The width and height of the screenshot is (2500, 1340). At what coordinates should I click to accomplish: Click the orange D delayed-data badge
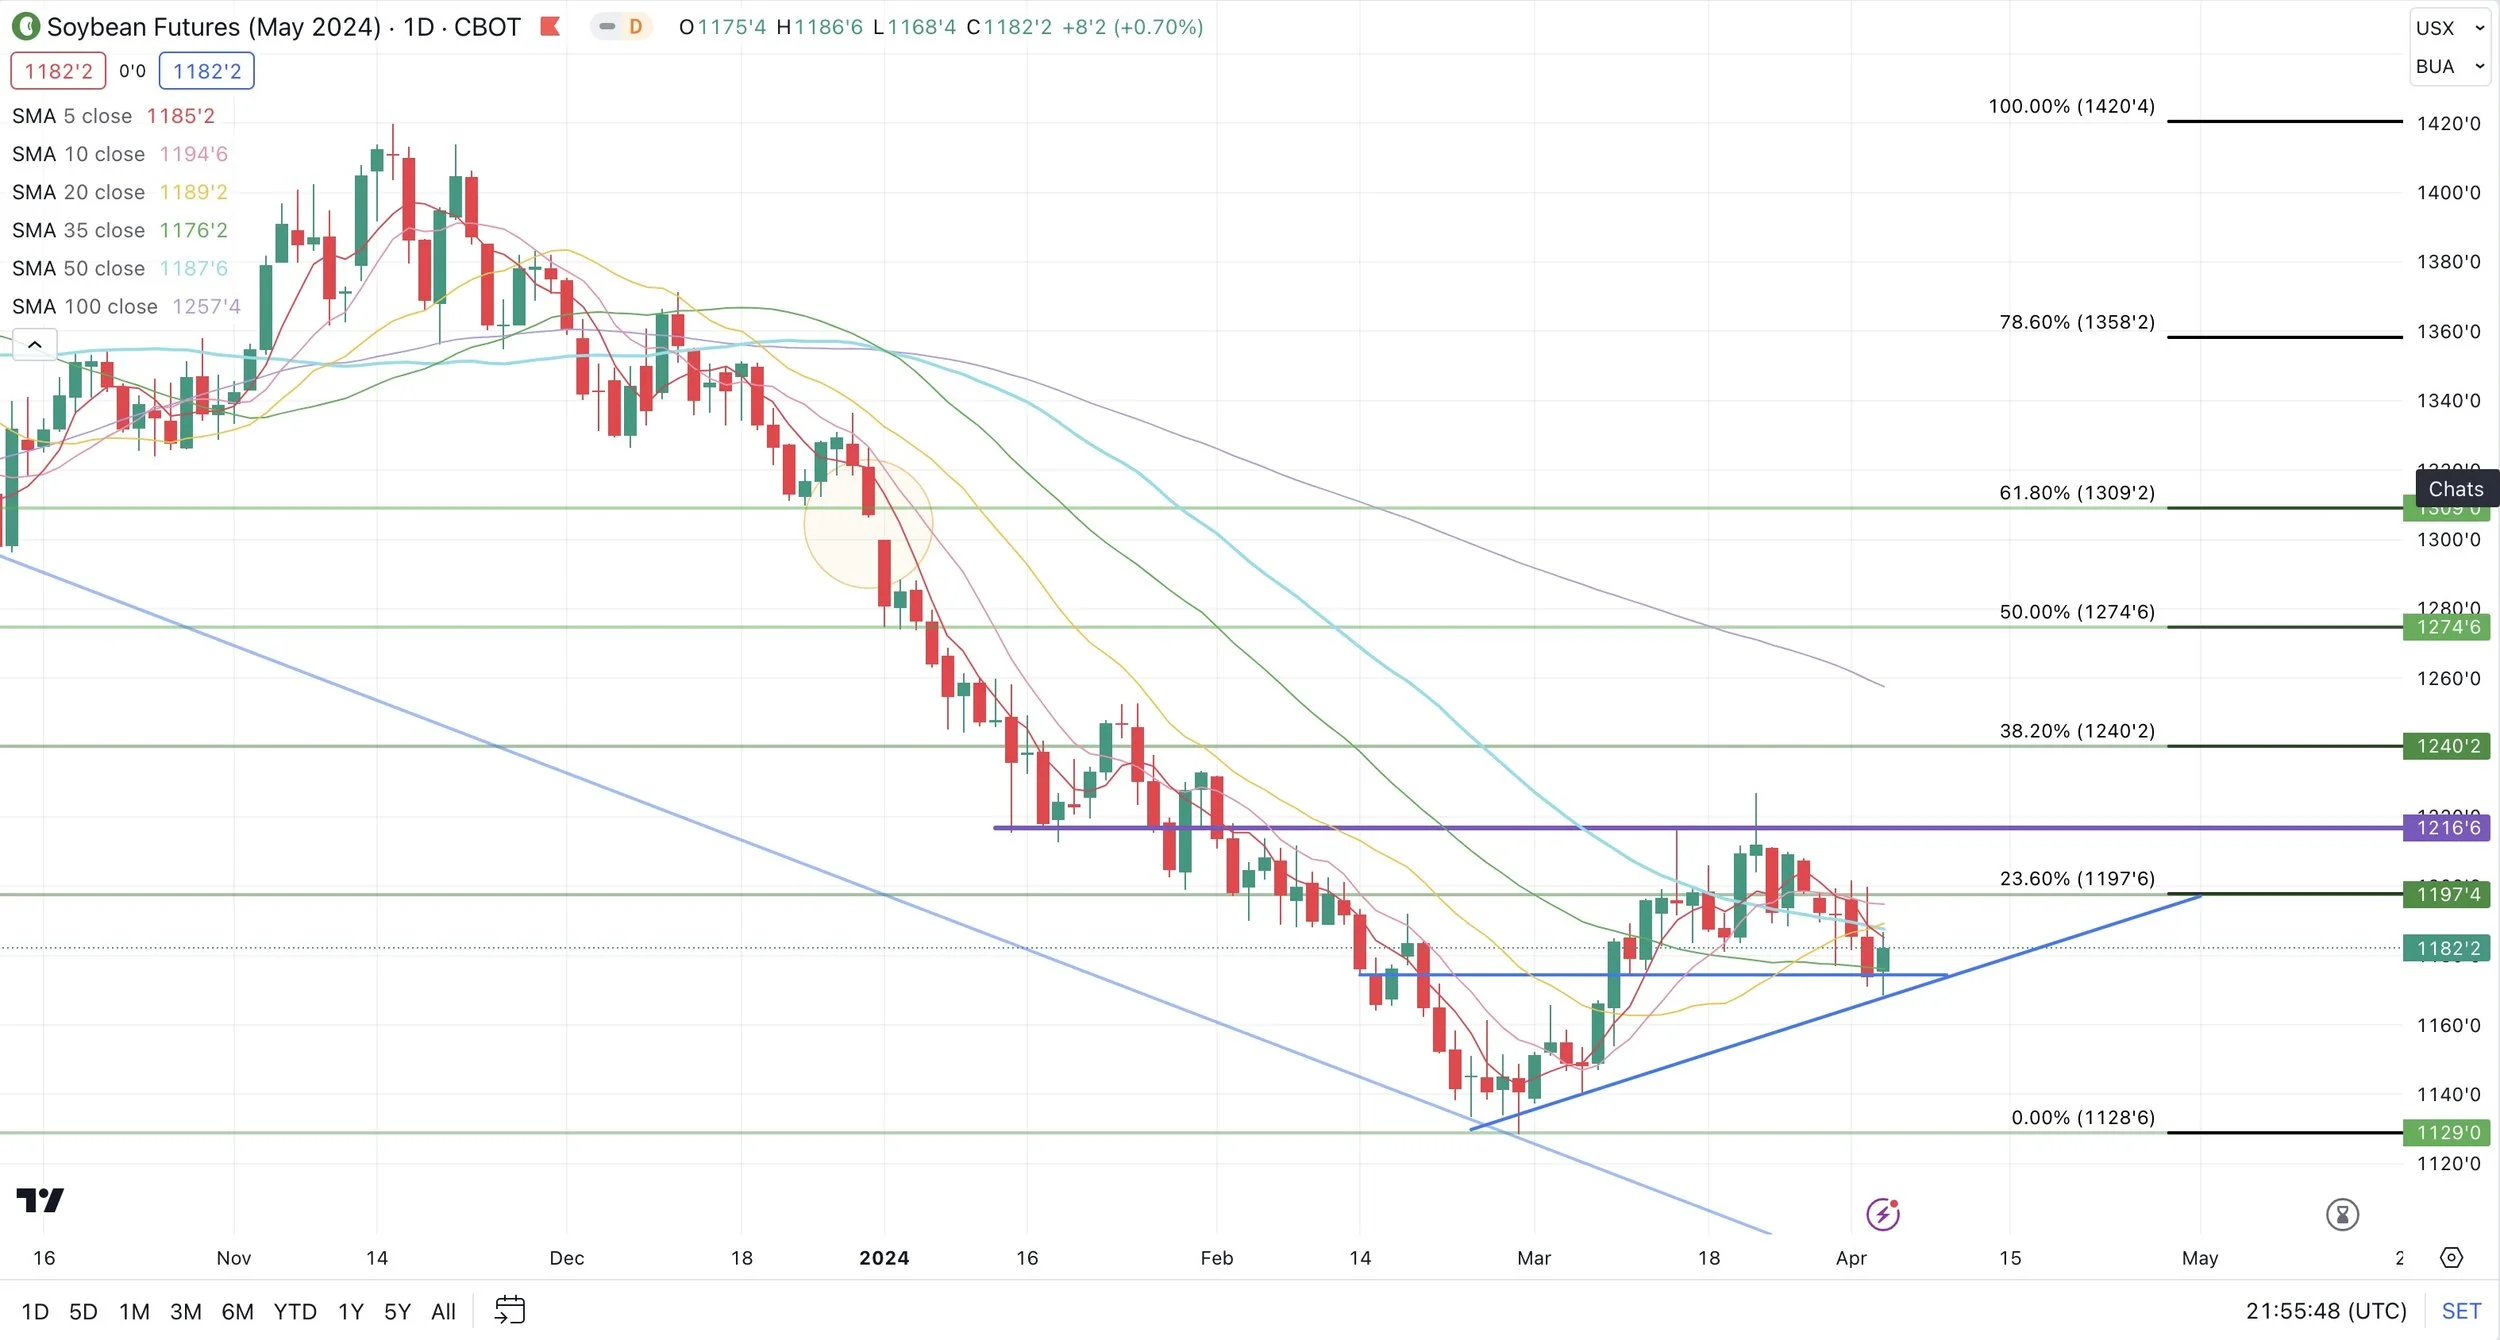(635, 27)
